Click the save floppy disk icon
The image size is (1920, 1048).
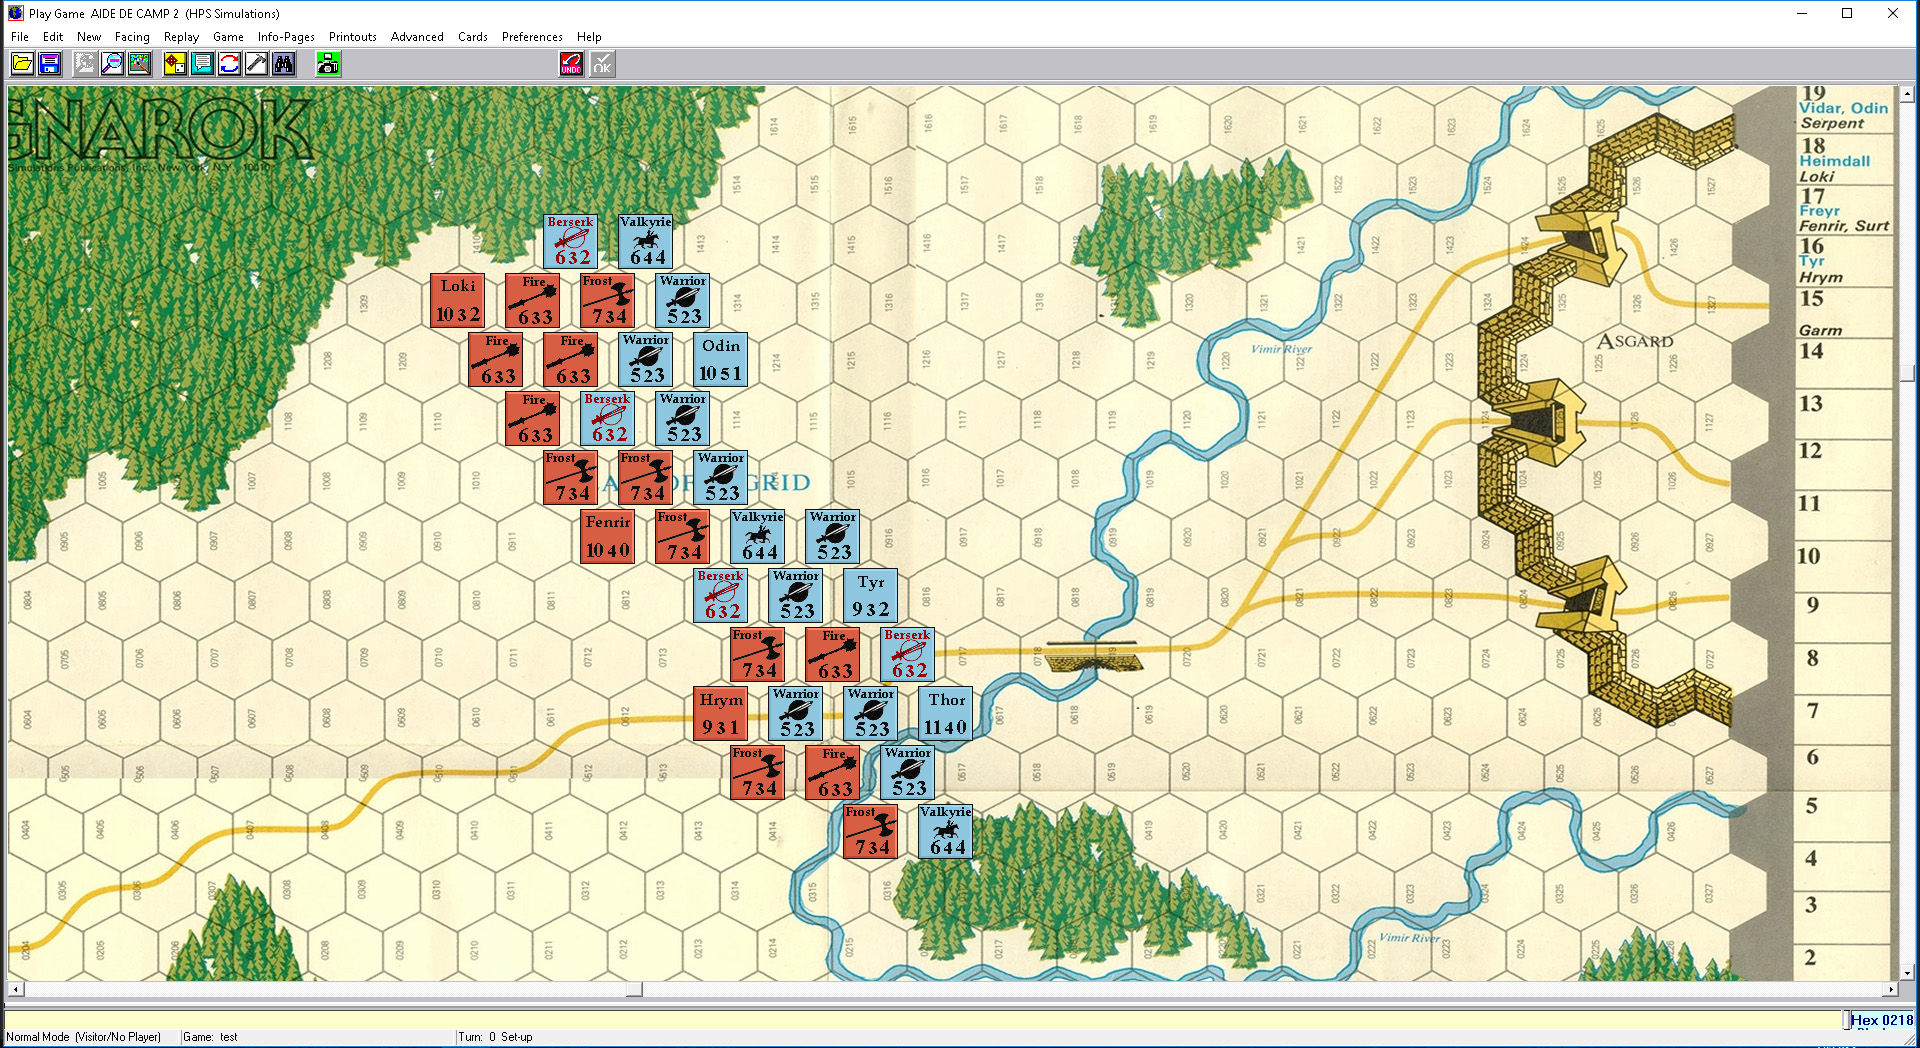click(49, 65)
